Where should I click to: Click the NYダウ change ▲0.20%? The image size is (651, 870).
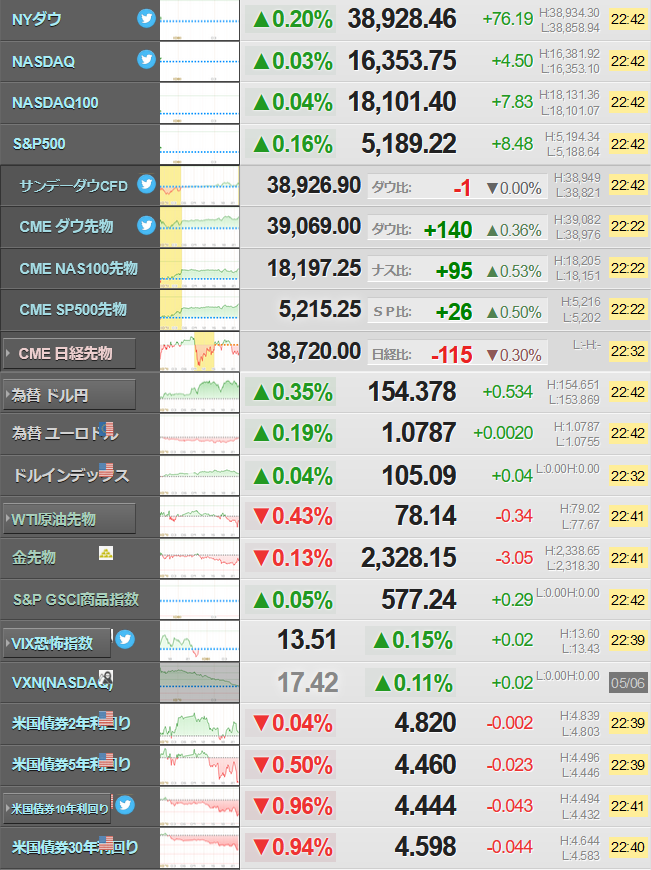click(292, 19)
